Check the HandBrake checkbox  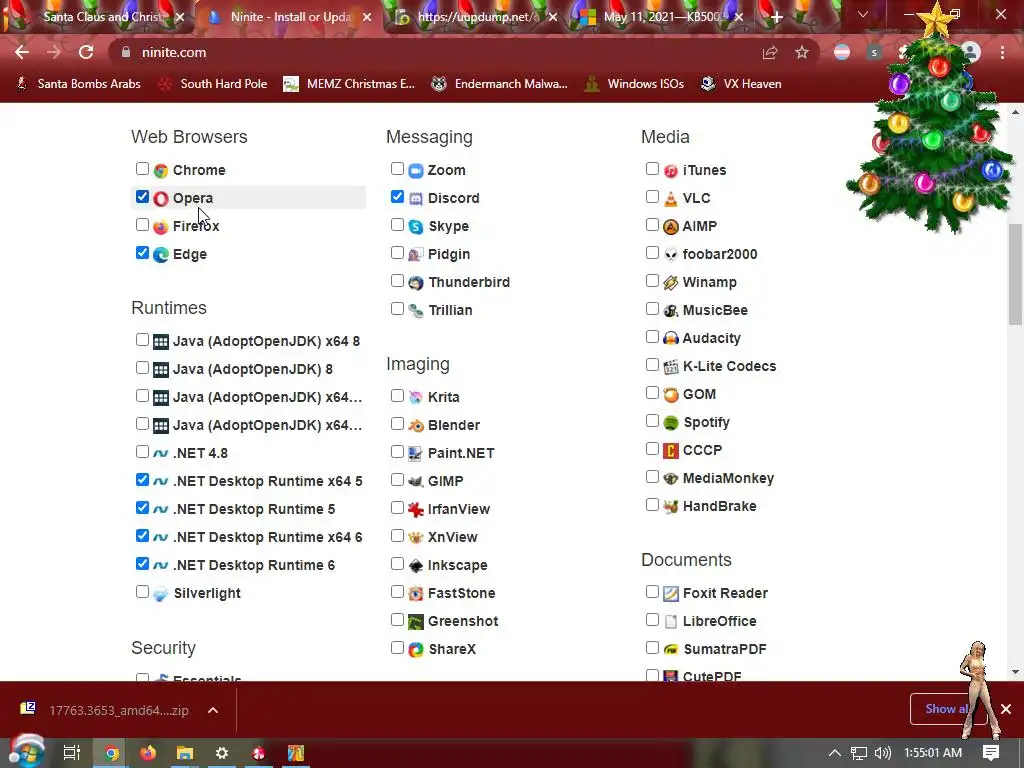[652, 504]
